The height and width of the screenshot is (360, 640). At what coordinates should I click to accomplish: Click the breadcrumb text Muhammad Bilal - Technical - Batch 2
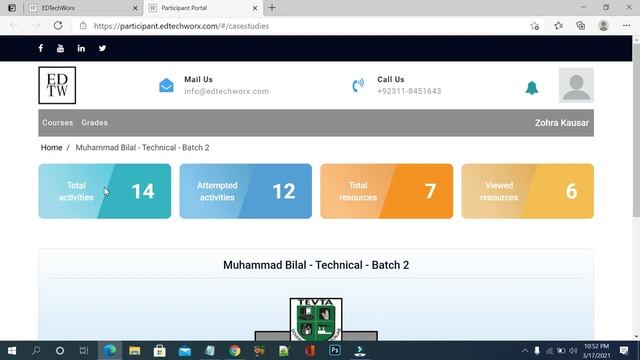pos(142,147)
